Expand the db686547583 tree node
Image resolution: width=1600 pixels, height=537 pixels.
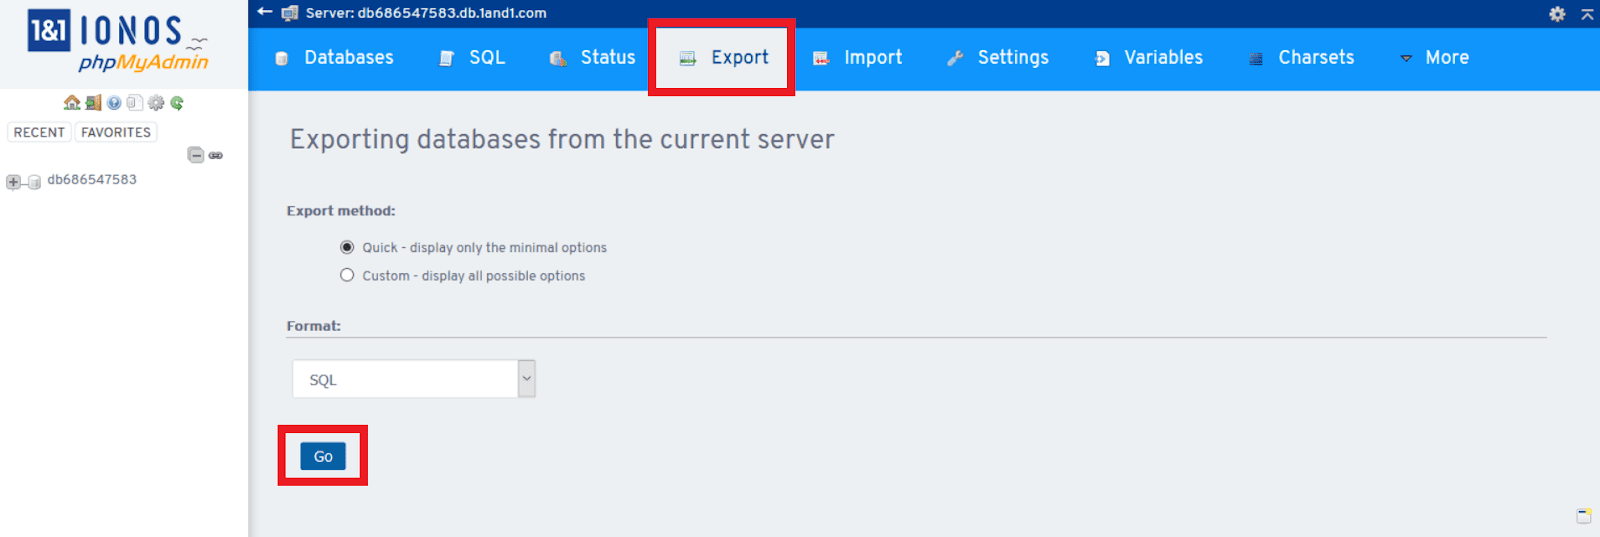pos(13,182)
